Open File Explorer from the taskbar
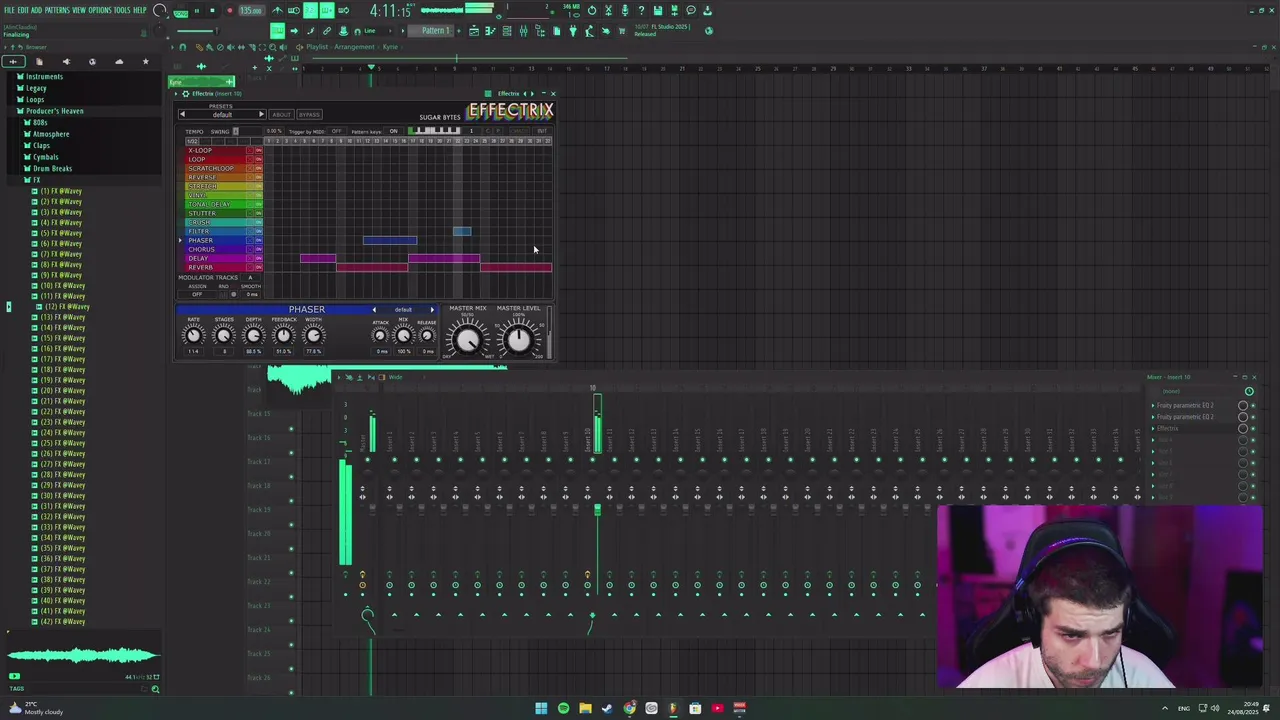This screenshot has width=1280, height=720. (585, 708)
